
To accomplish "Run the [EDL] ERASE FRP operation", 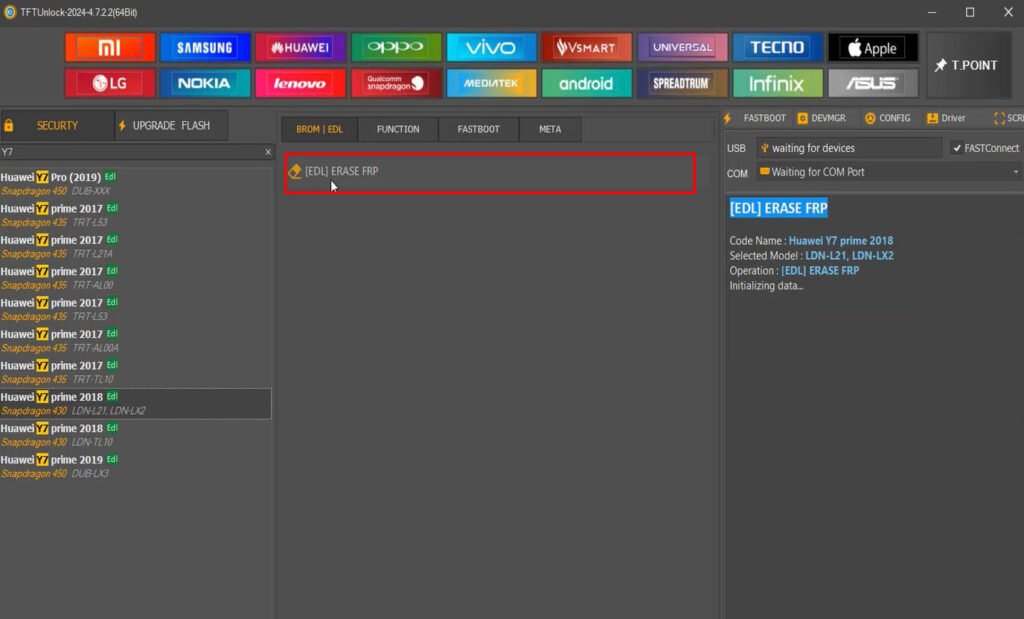I will (490, 172).
